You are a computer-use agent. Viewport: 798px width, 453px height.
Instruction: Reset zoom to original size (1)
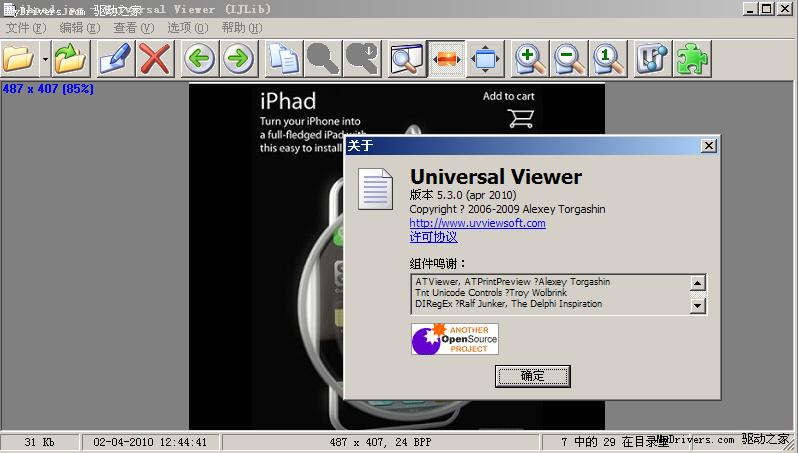pos(607,59)
